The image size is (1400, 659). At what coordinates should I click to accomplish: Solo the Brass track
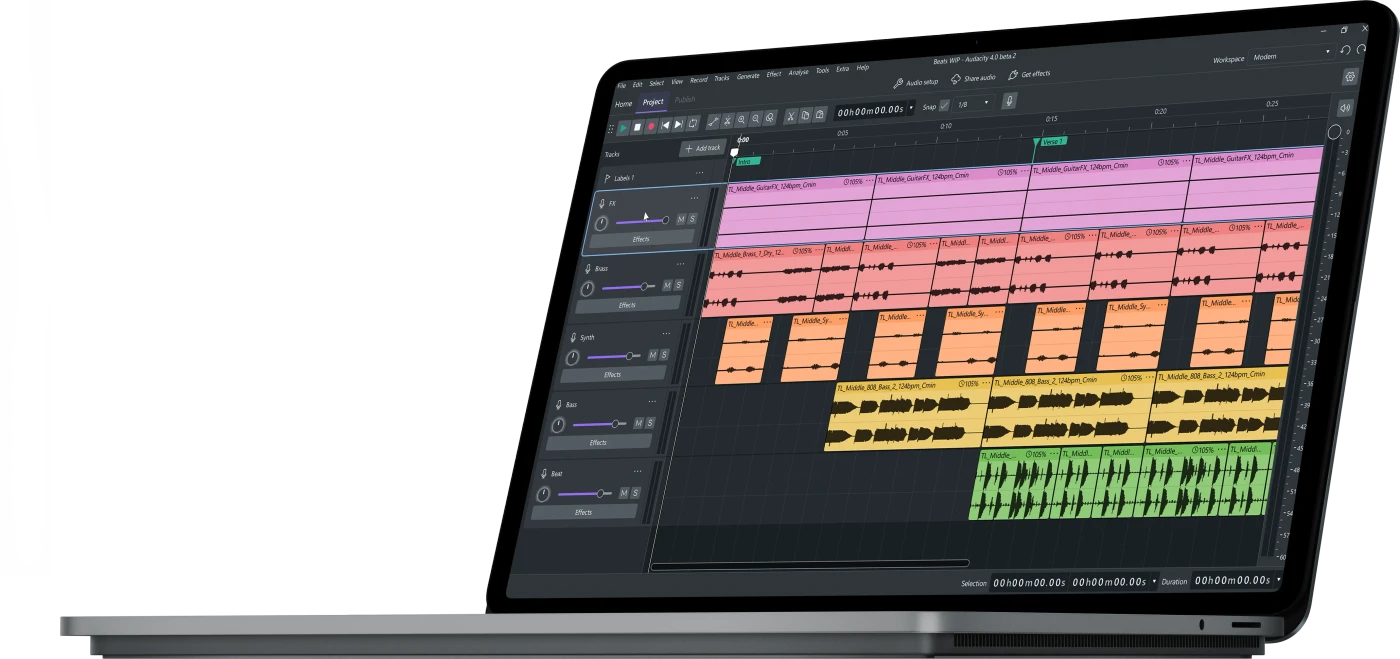[x=679, y=285]
